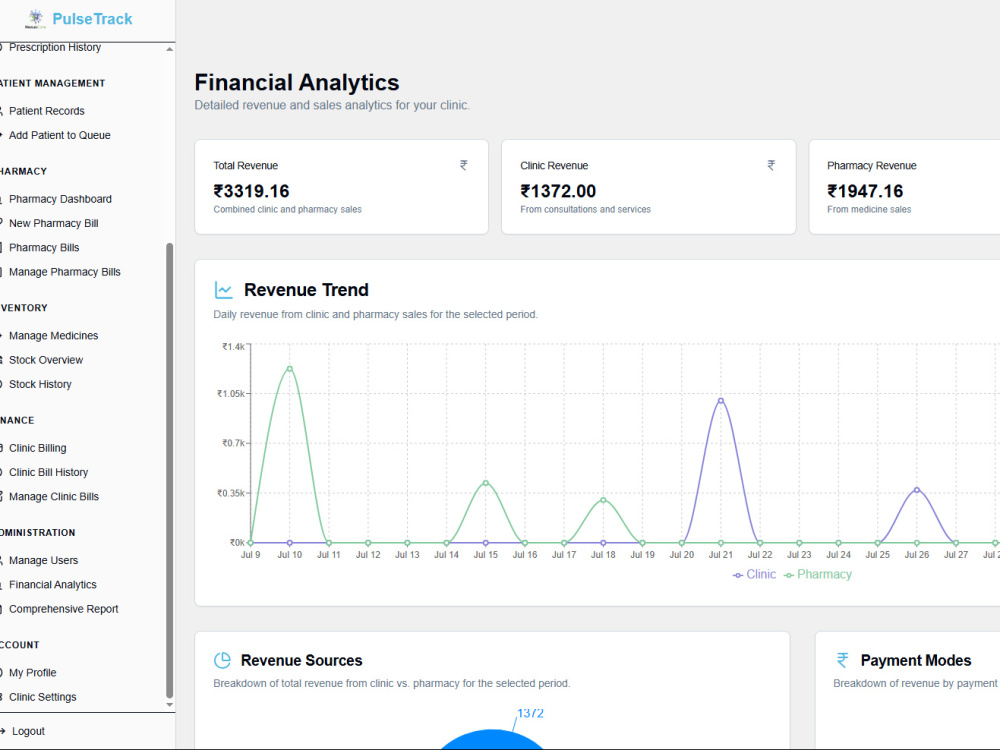Click the Payment Modes rupee icon

(x=842, y=660)
